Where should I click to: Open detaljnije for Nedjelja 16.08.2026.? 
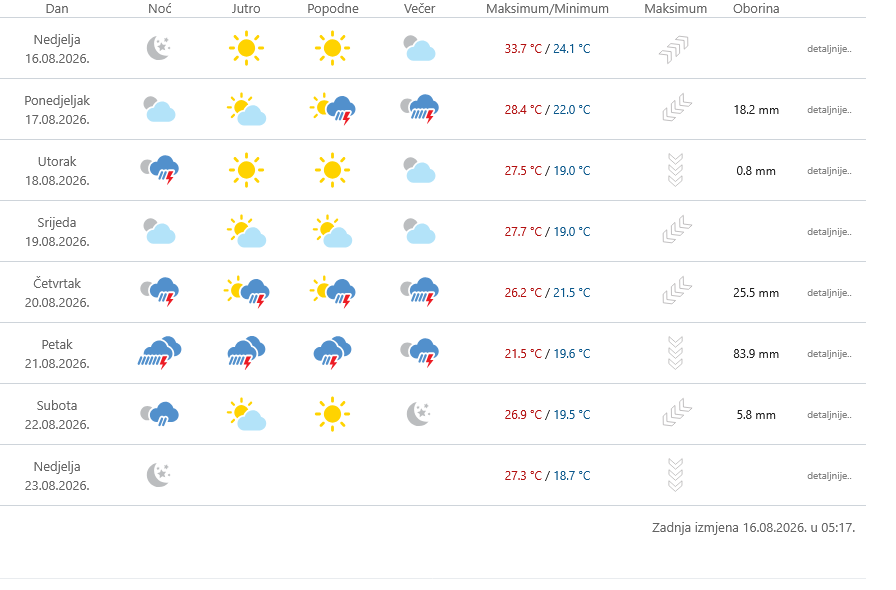pos(829,49)
